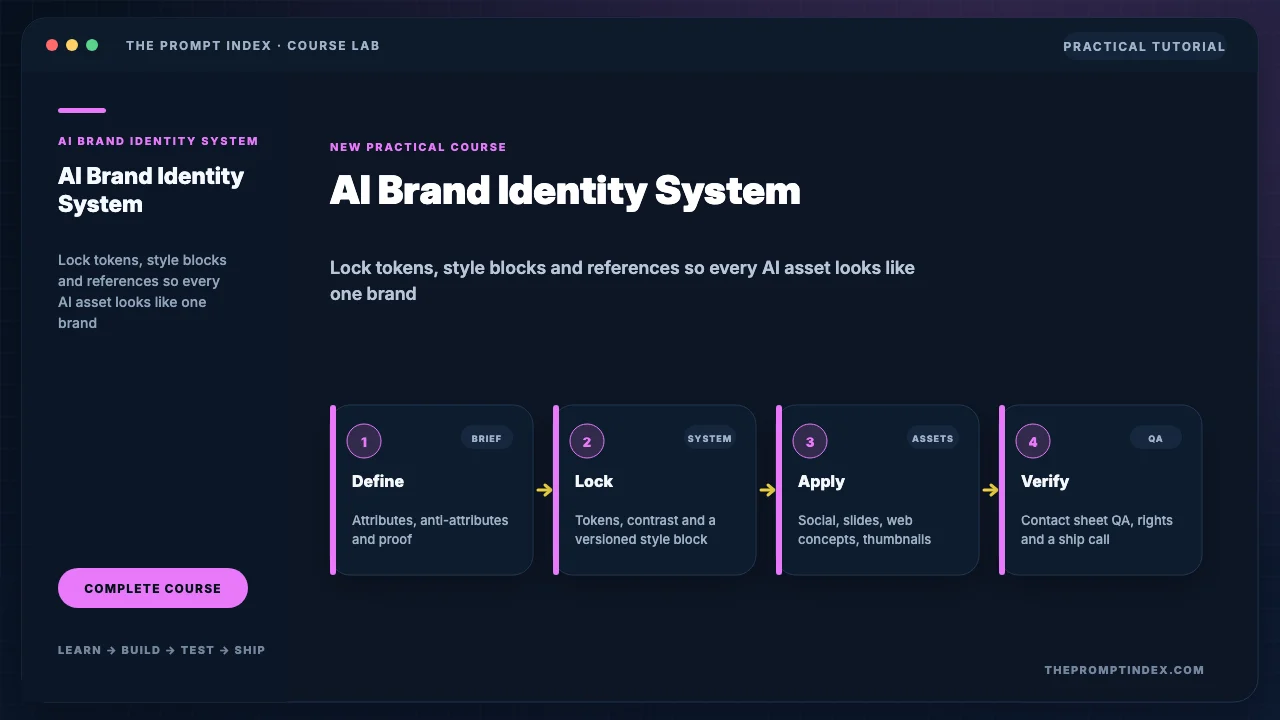This screenshot has height=720, width=1280.
Task: Click the main AI Brand Identity System headline
Action: (x=565, y=191)
